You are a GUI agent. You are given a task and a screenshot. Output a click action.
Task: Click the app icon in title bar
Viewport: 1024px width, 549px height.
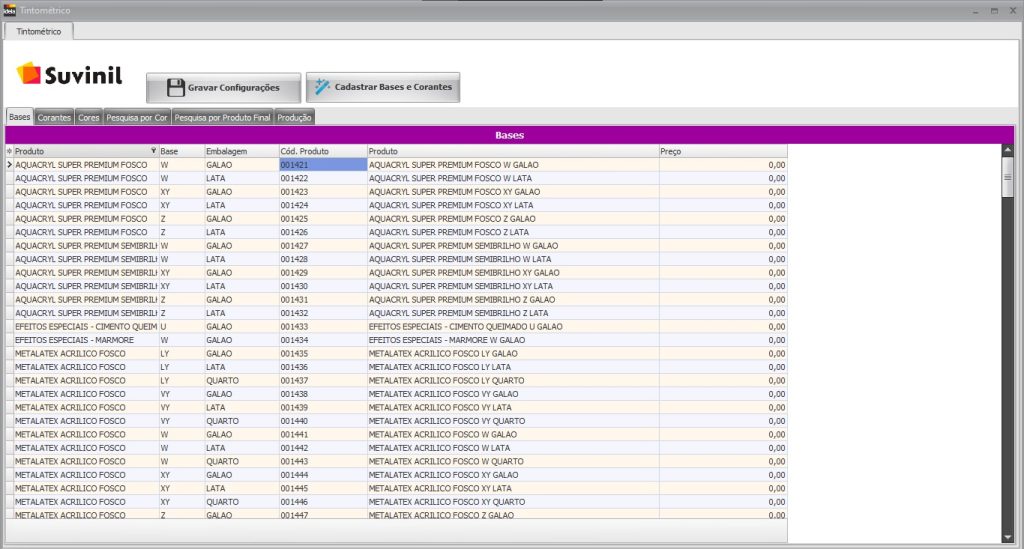click(9, 9)
